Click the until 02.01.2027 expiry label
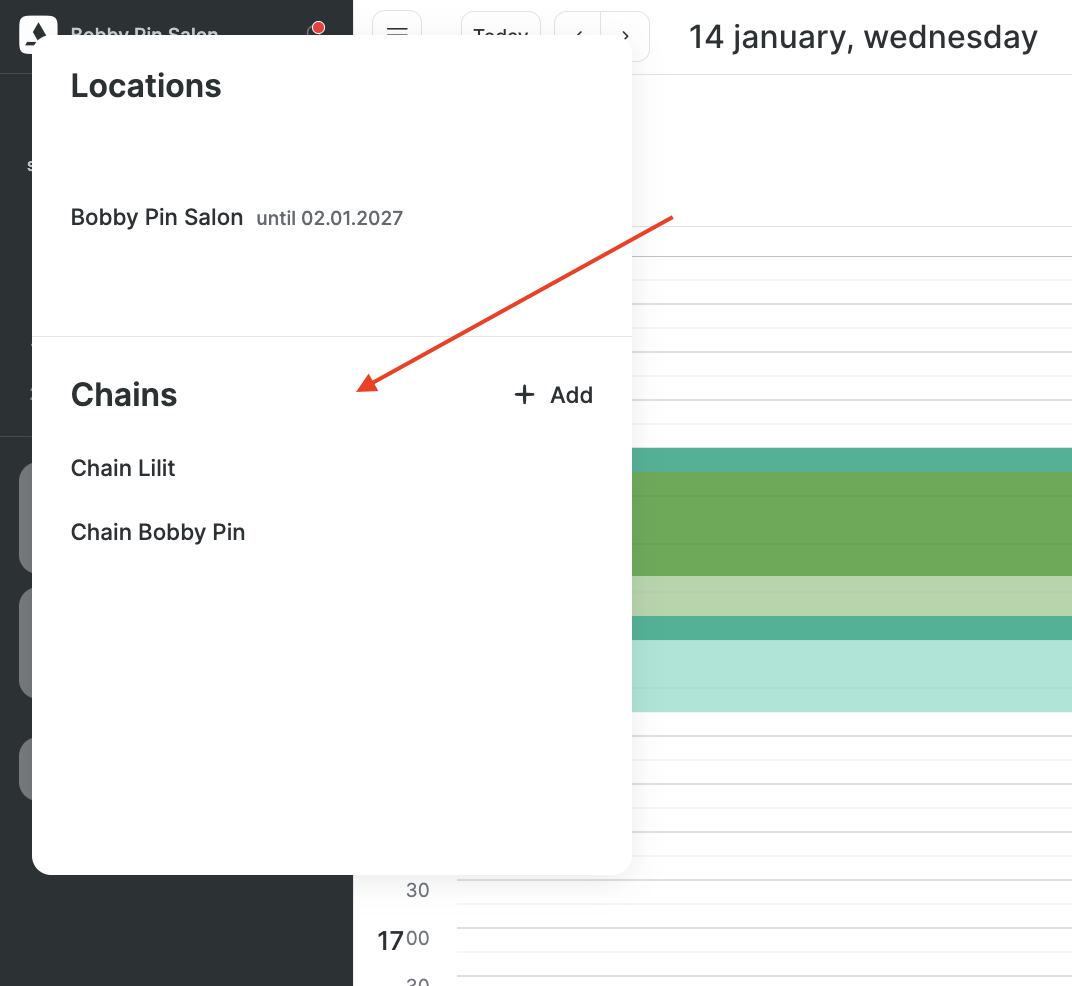 330,218
